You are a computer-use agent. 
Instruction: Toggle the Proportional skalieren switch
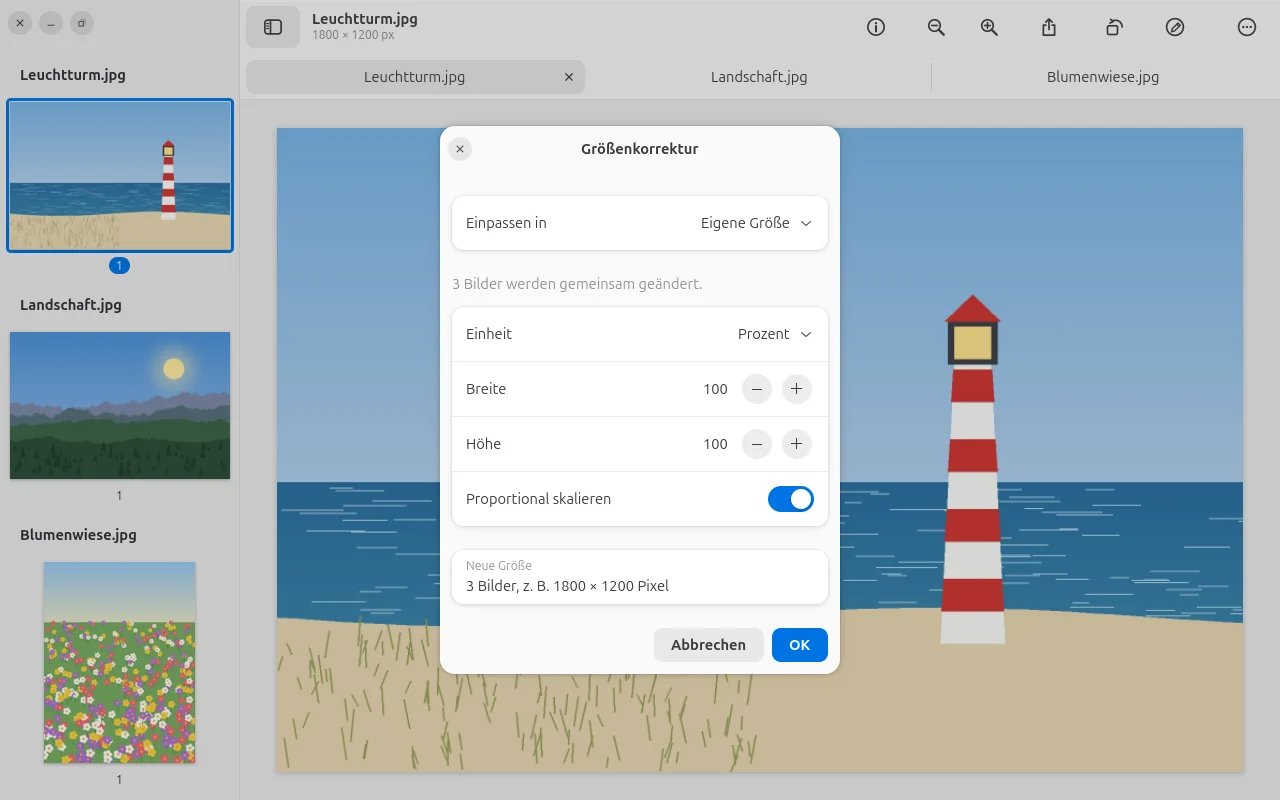click(791, 499)
